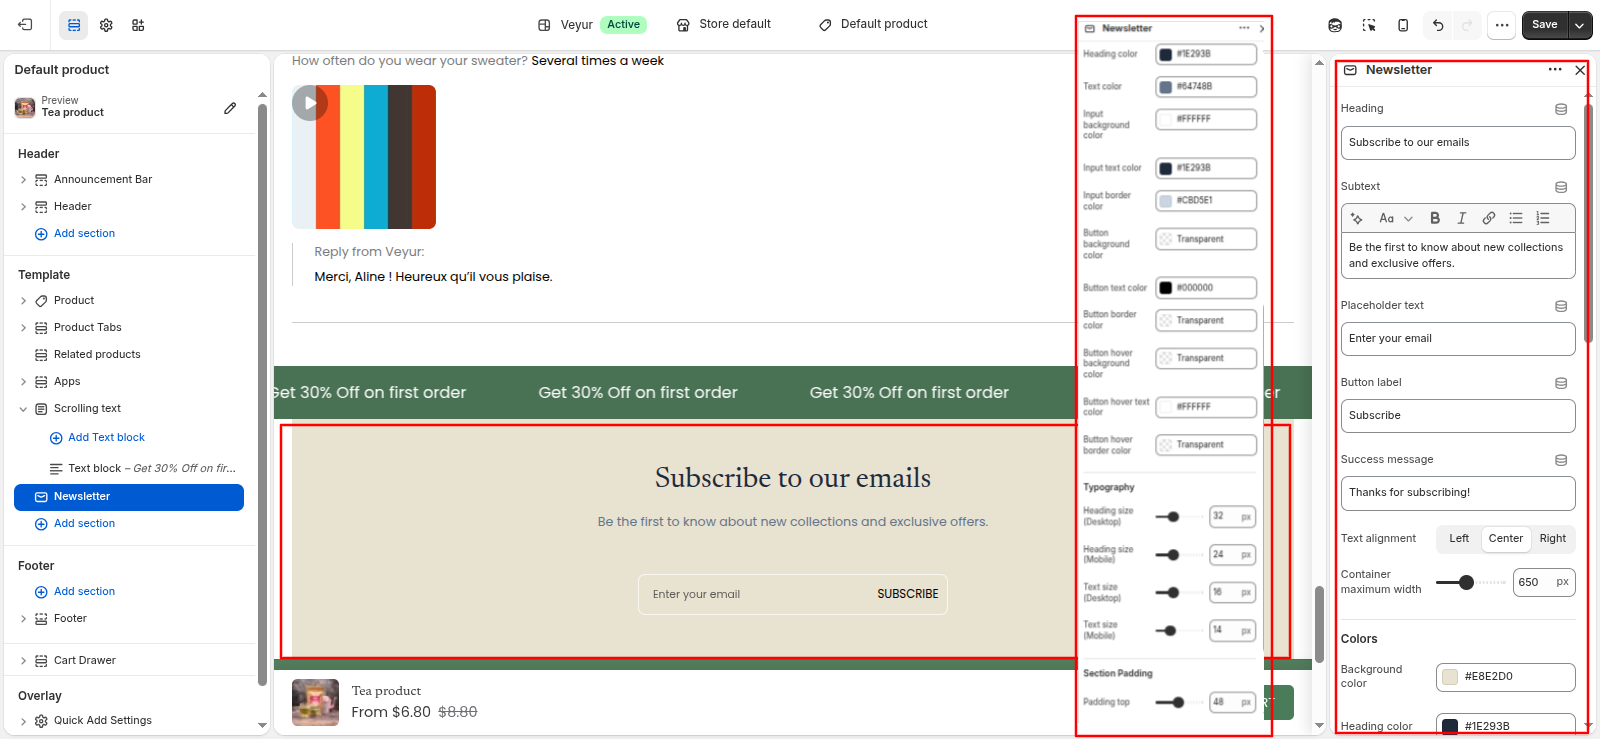Apply italic to Subtext
The height and width of the screenshot is (739, 1600).
click(1462, 218)
